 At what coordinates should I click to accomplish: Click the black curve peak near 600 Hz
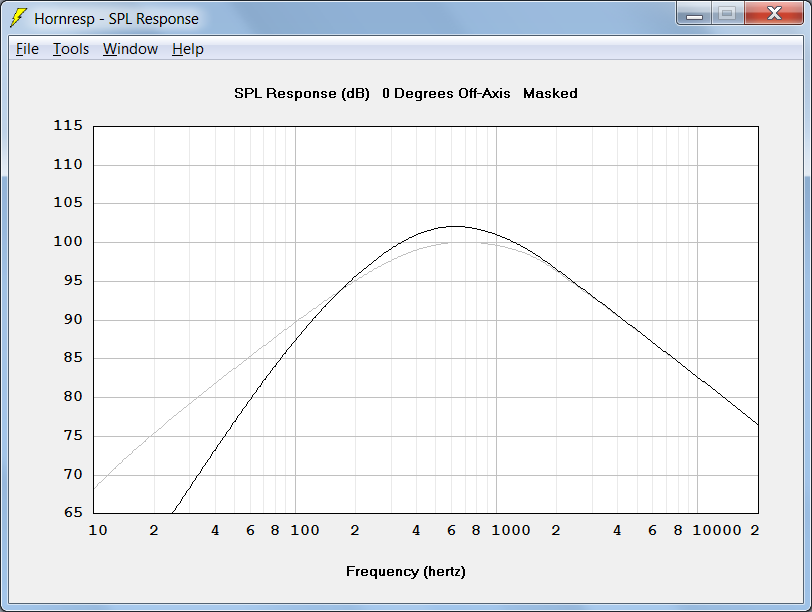click(x=456, y=226)
